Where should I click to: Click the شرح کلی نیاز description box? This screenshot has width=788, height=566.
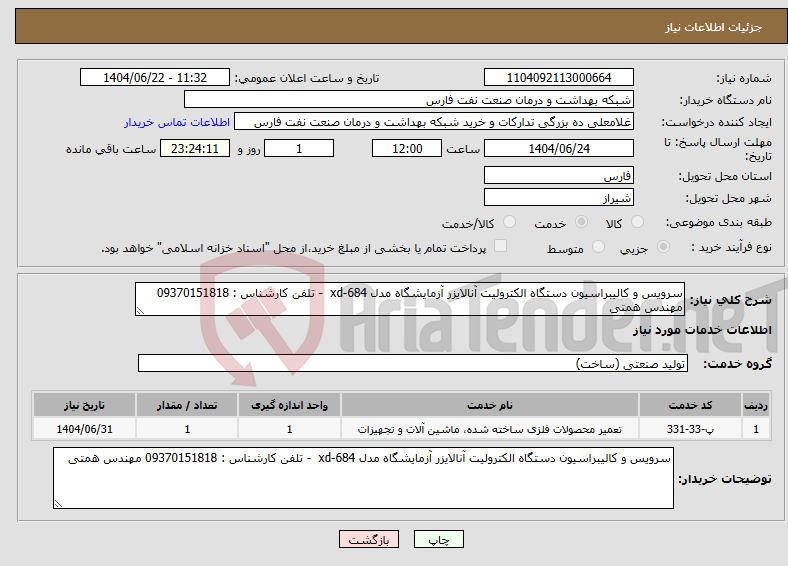click(410, 299)
